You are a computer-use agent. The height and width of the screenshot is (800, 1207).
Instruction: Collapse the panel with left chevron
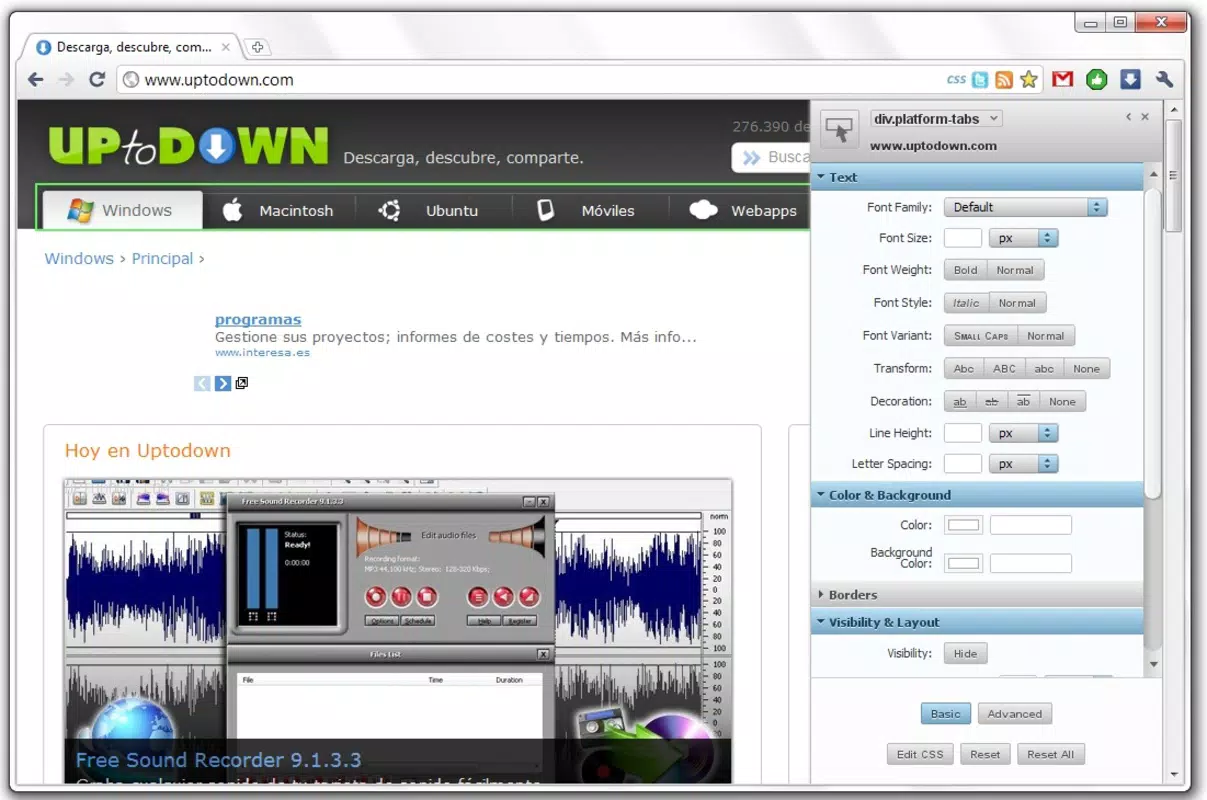coord(1129,117)
